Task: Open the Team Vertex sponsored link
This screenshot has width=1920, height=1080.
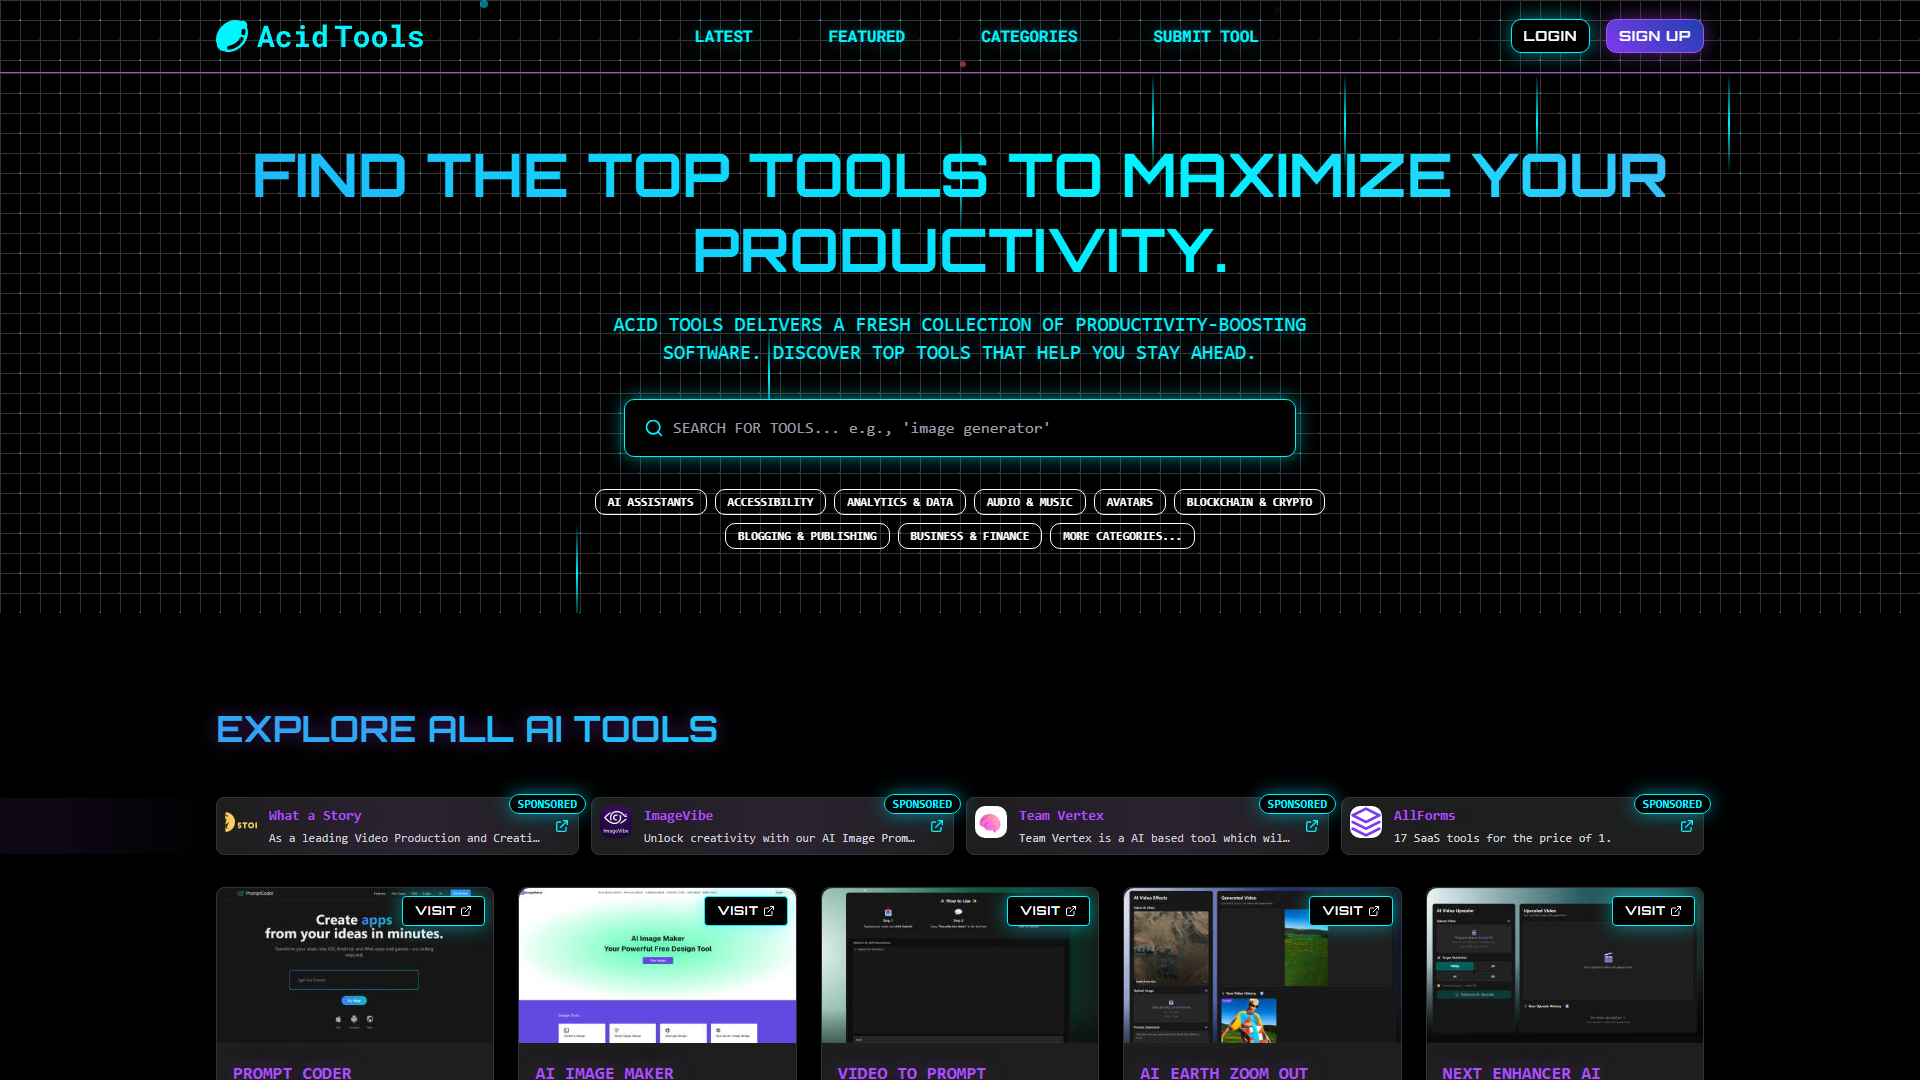Action: click(1147, 826)
